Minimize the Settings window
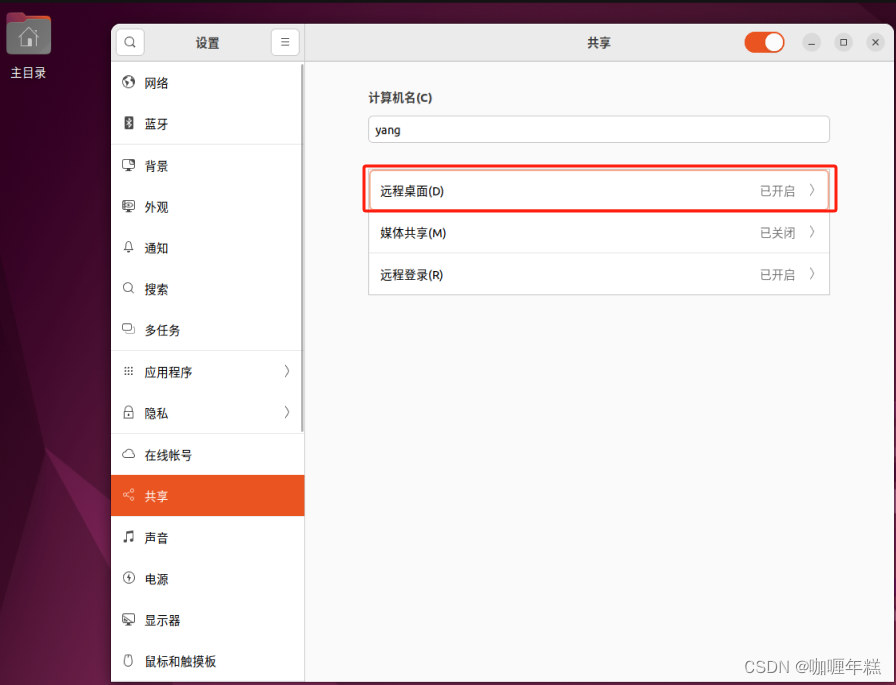This screenshot has height=685, width=896. tap(811, 42)
